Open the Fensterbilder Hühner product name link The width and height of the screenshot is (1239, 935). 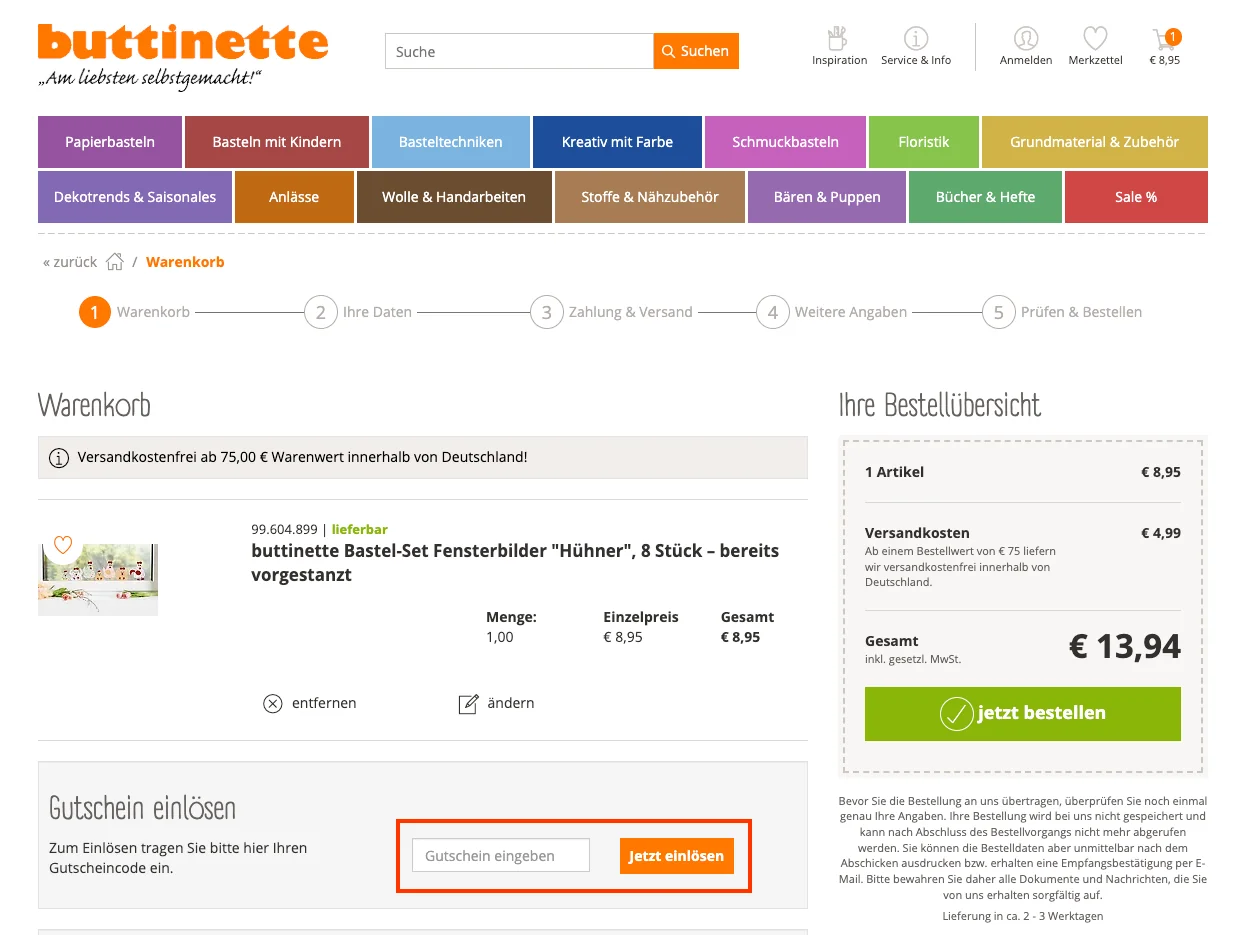[513, 562]
